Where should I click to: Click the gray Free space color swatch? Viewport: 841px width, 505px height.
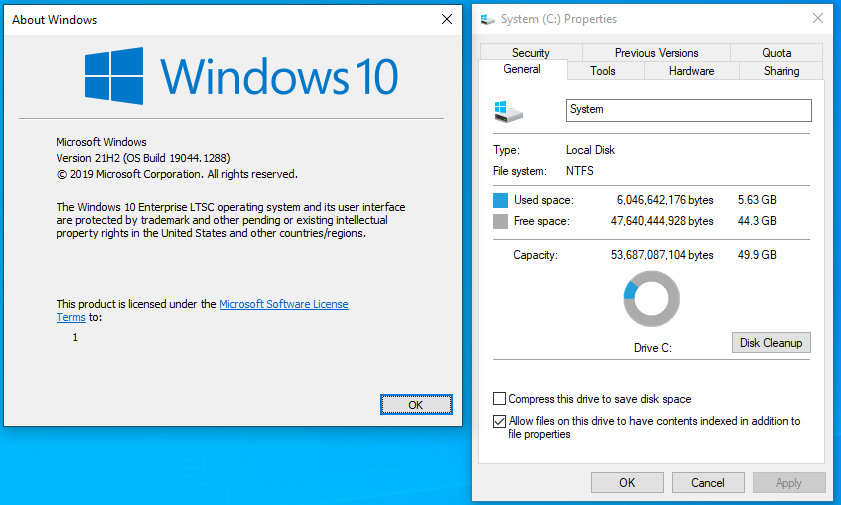pyautogui.click(x=500, y=221)
